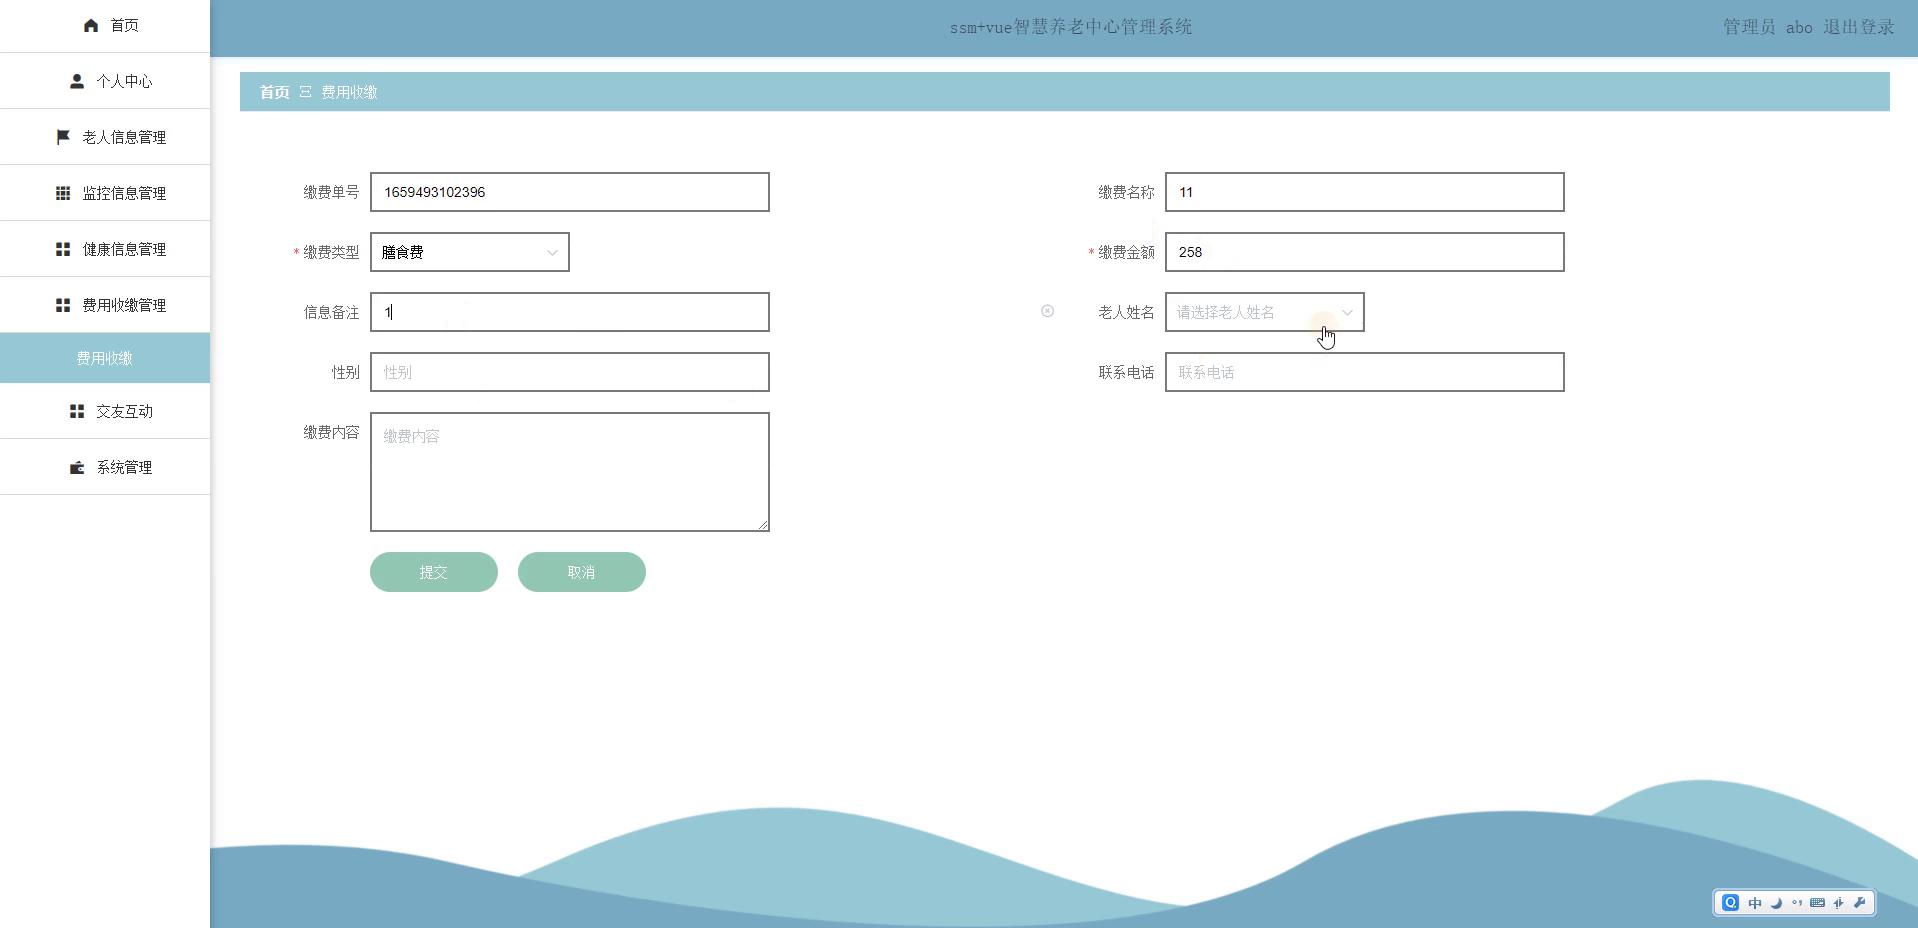Click 退出登录 to log out

click(1859, 27)
